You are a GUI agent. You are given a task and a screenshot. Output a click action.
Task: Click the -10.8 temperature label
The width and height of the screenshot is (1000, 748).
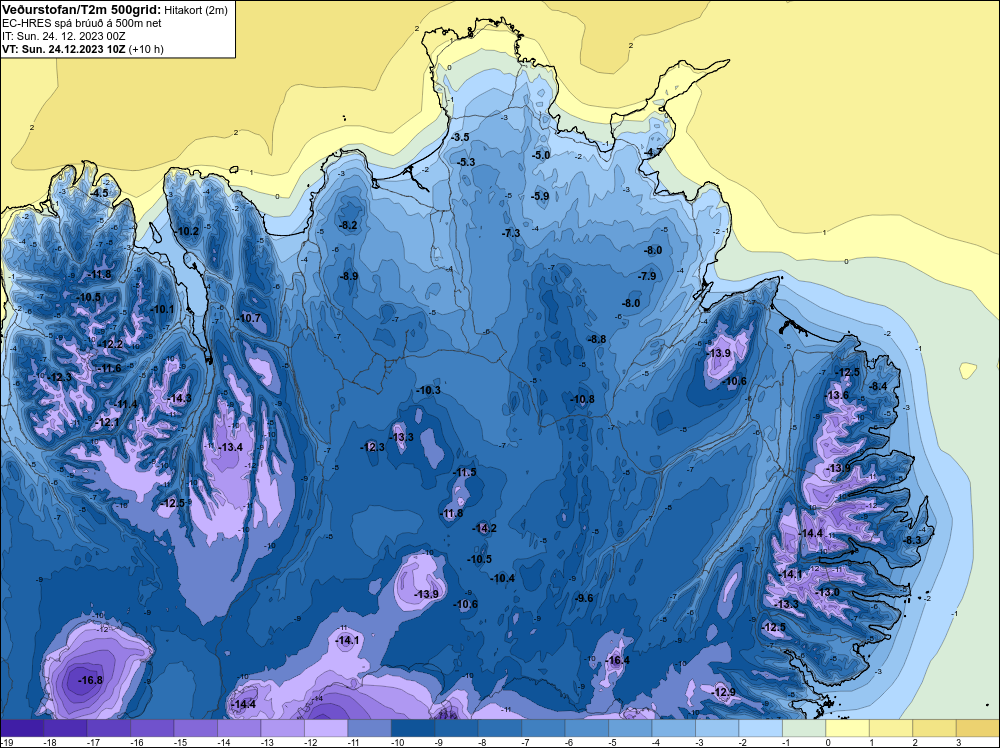point(582,399)
